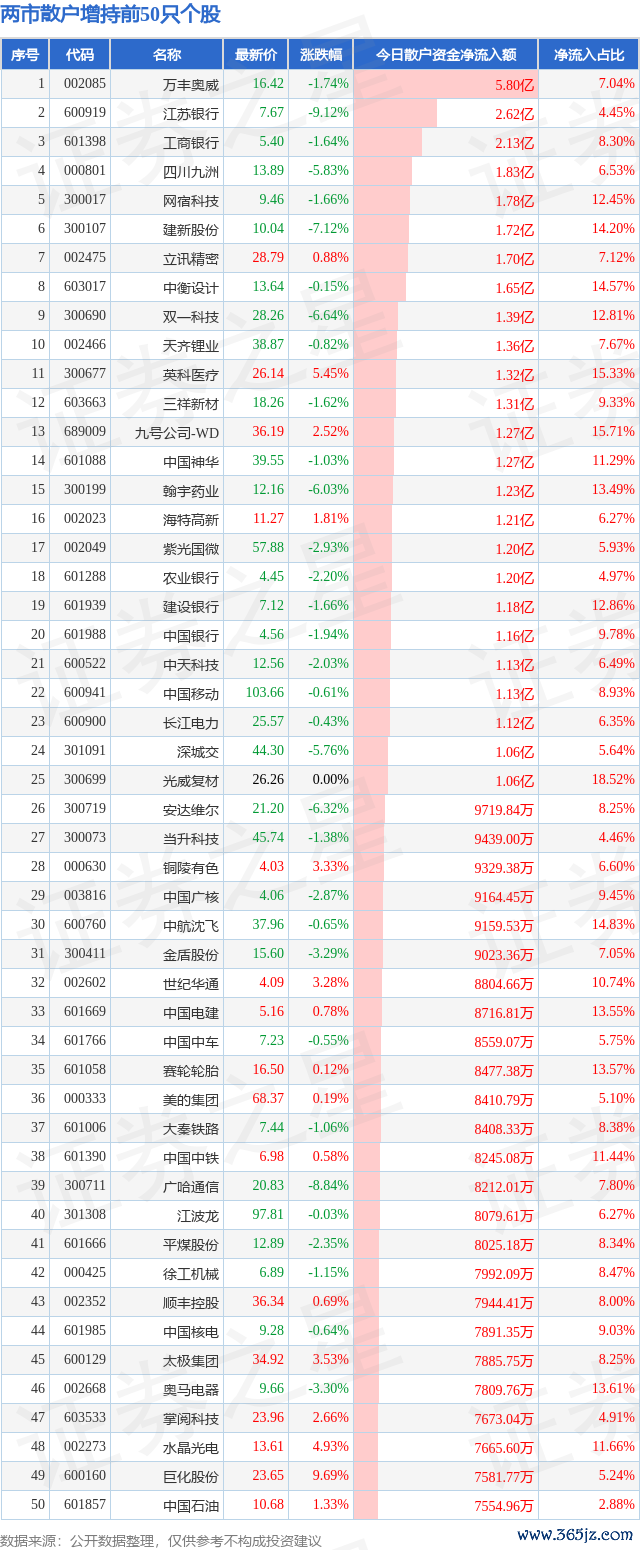Select stock name 美的集团

point(190,1099)
